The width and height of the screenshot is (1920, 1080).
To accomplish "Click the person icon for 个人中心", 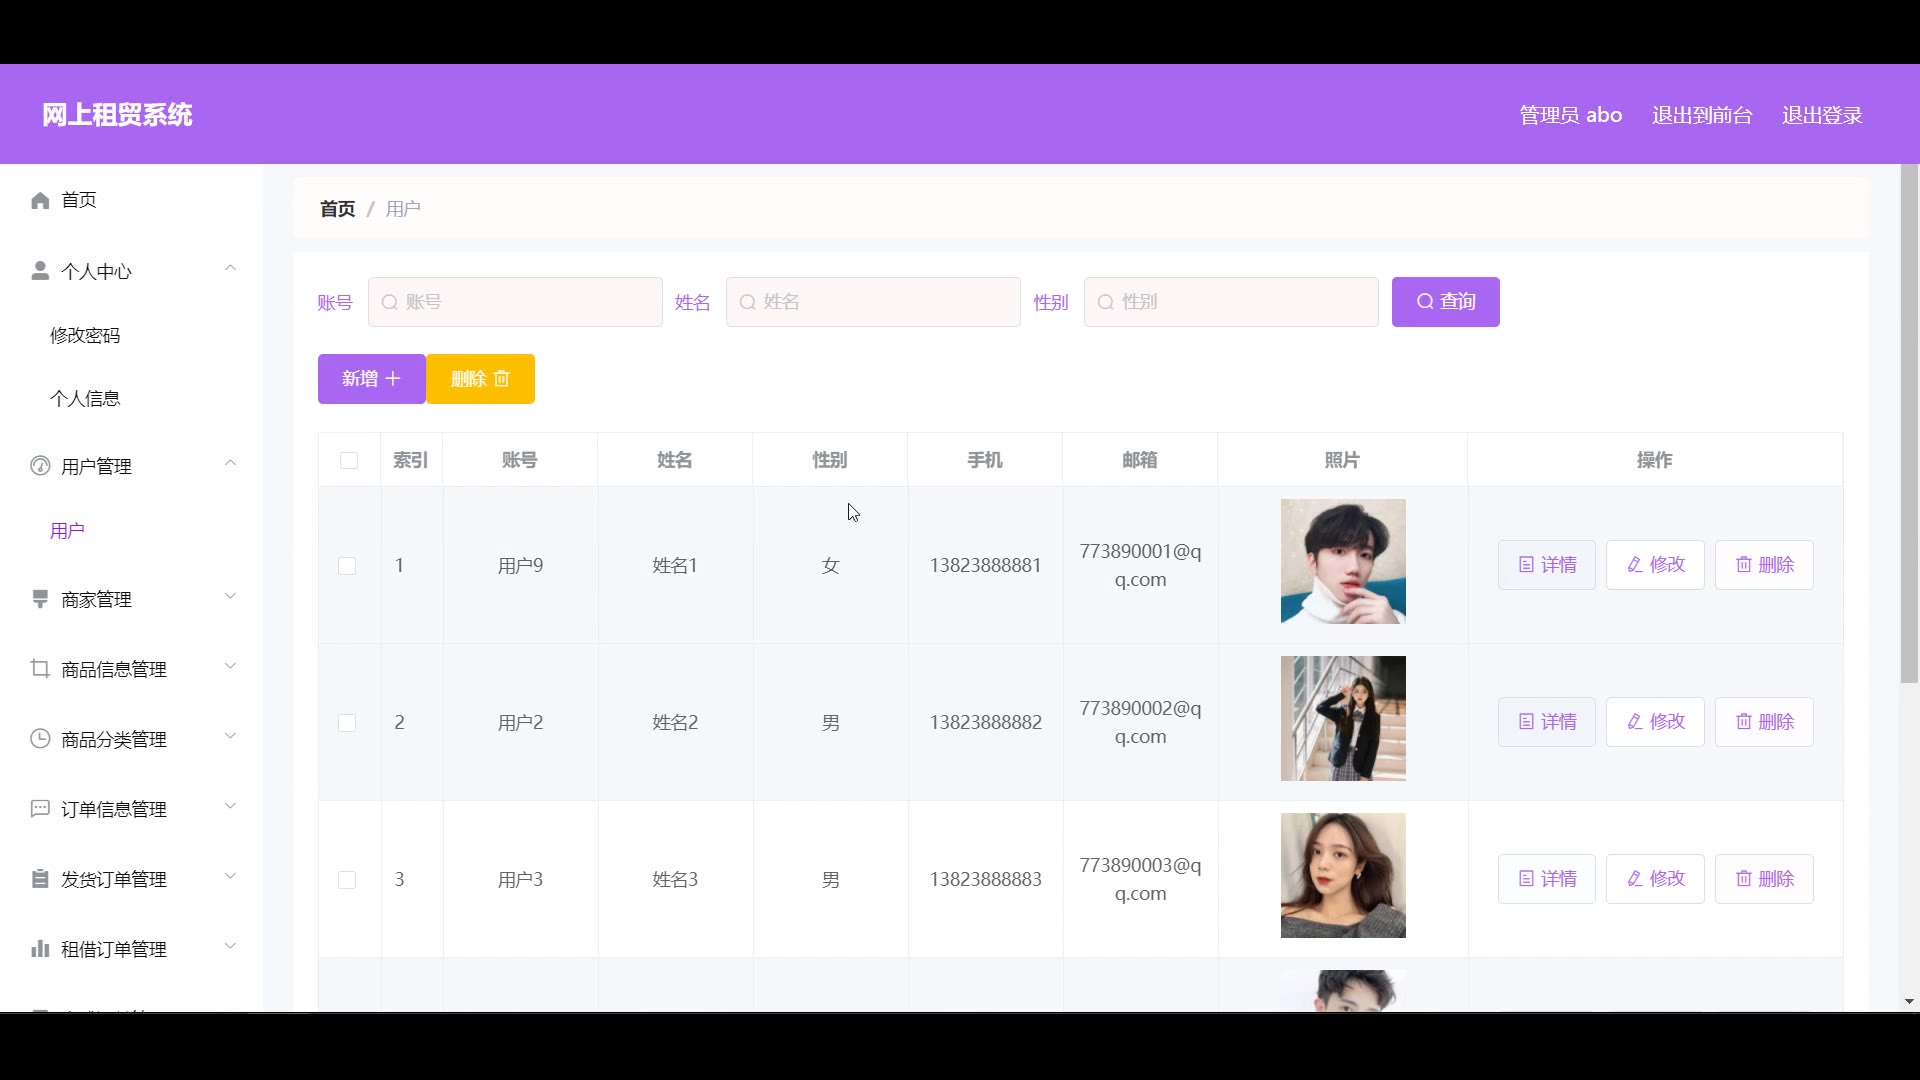I will [x=40, y=271].
